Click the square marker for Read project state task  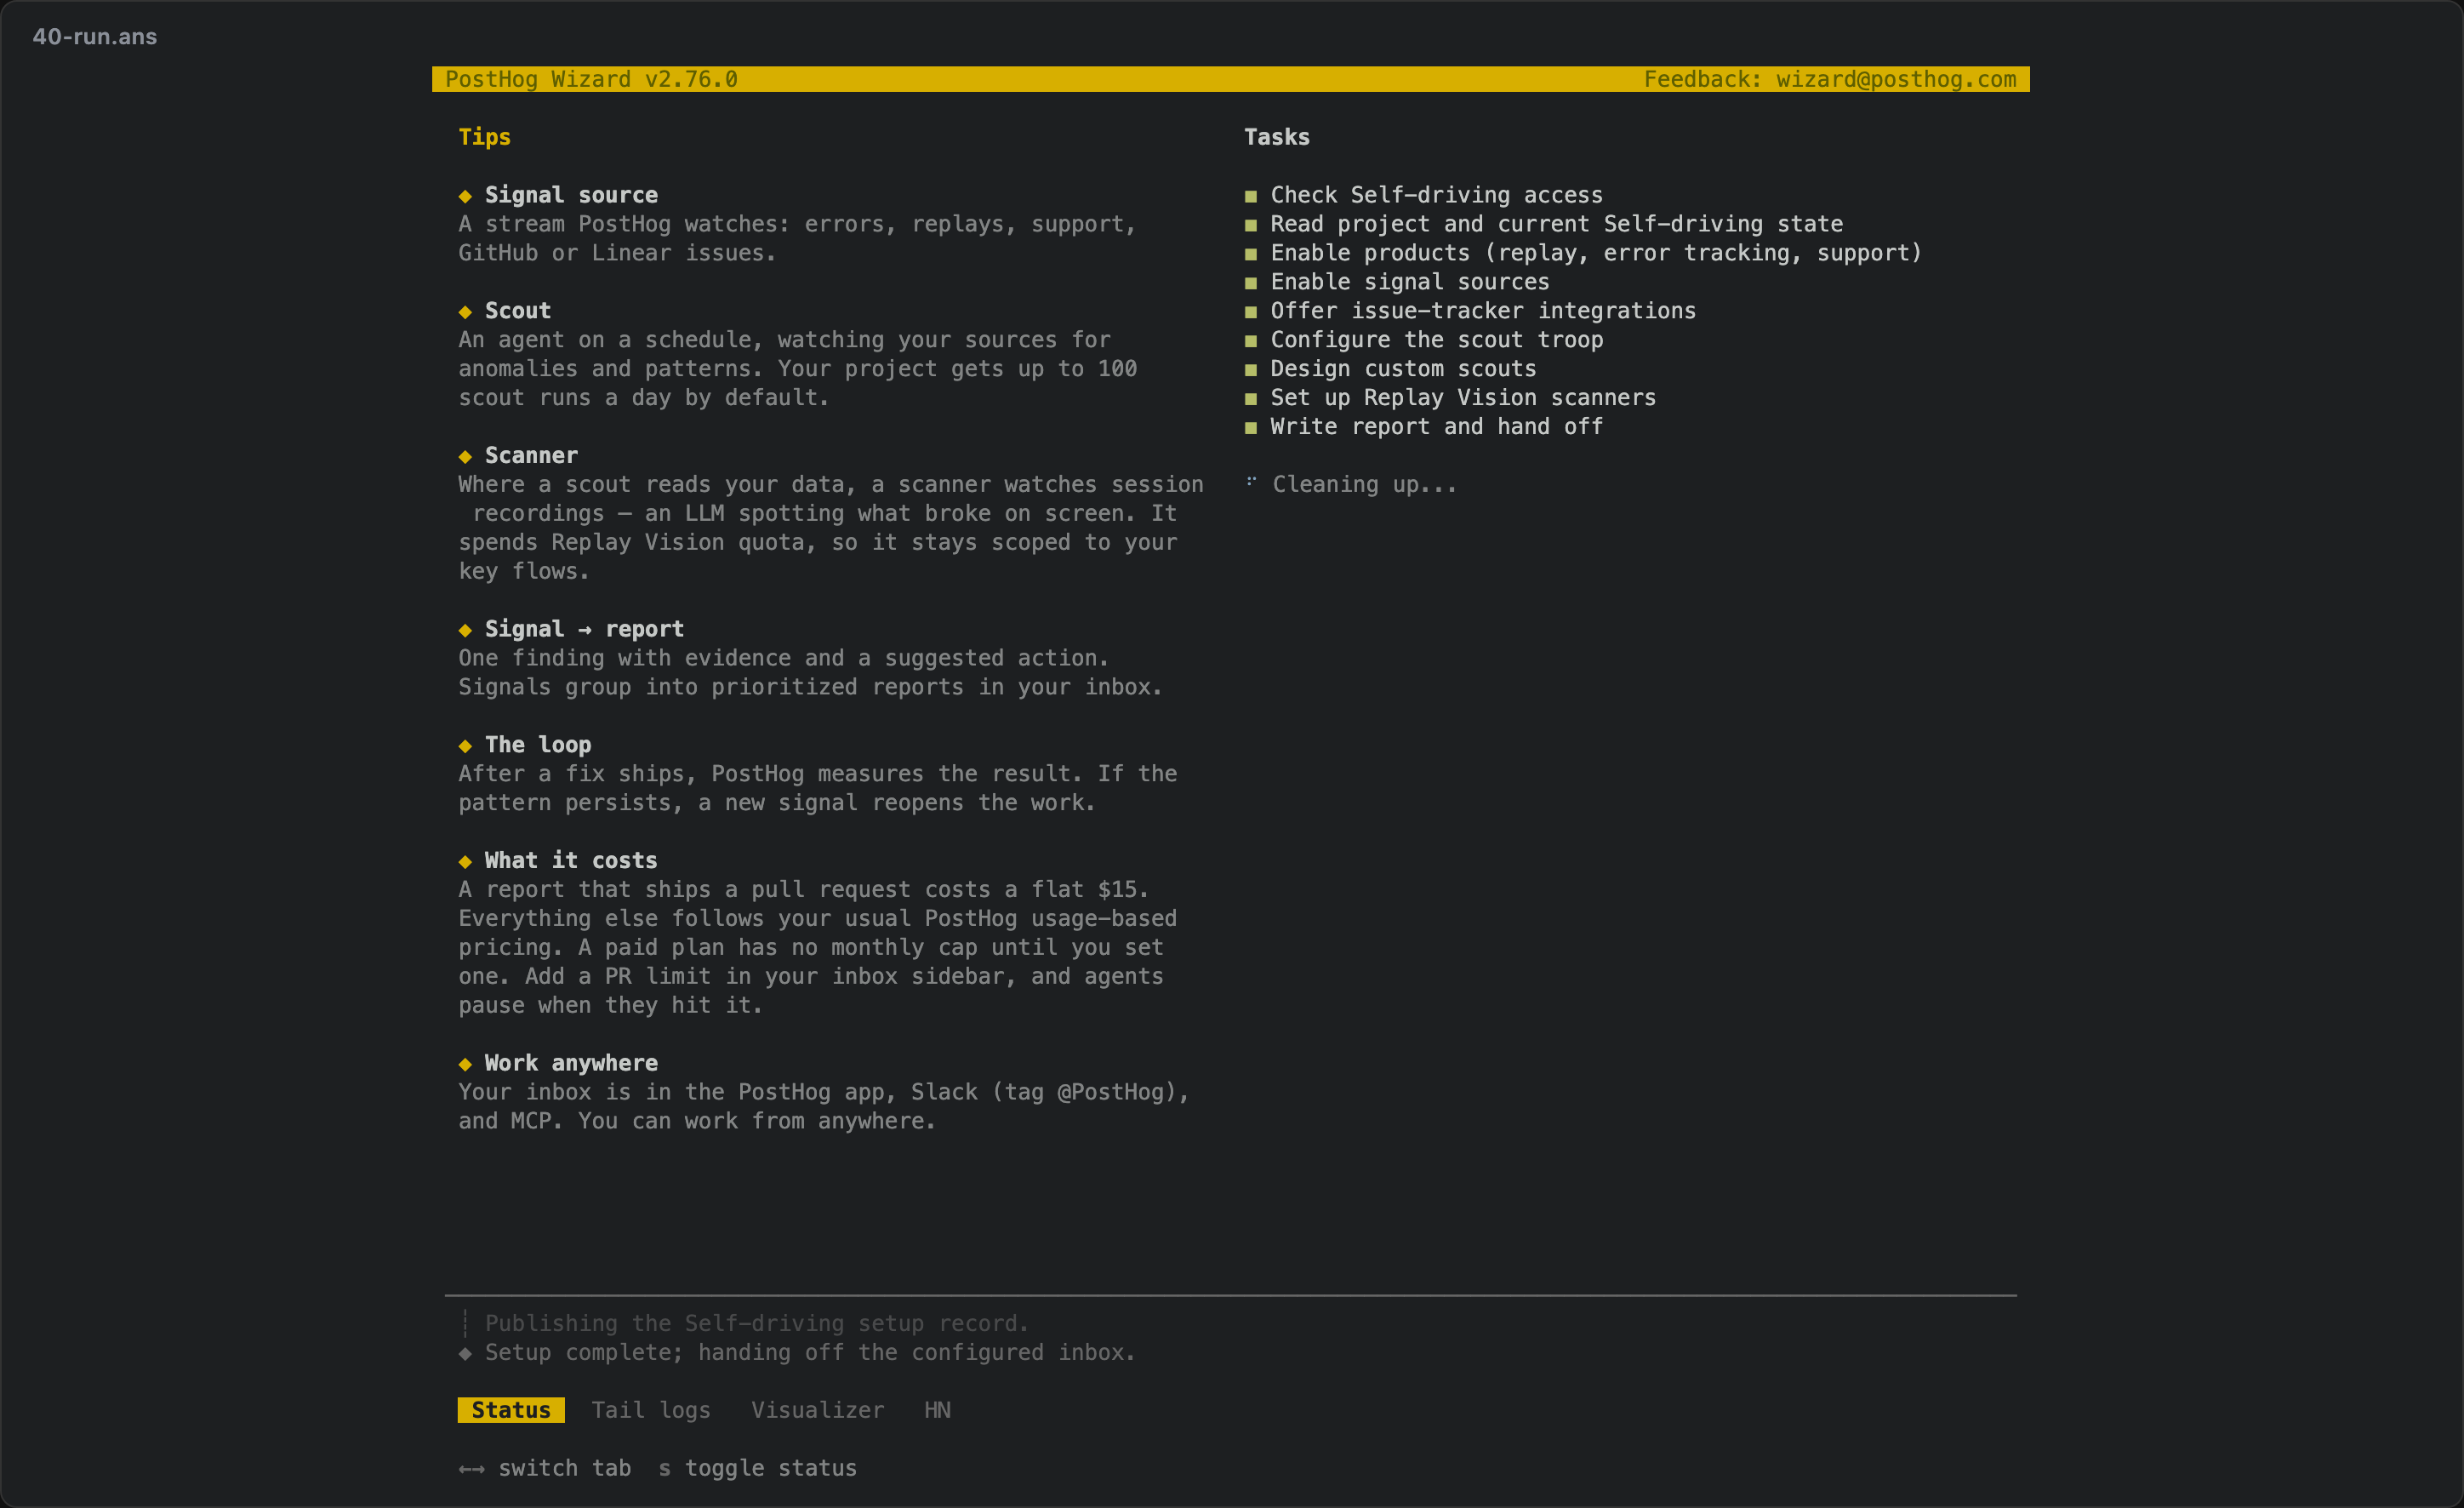coord(1250,225)
